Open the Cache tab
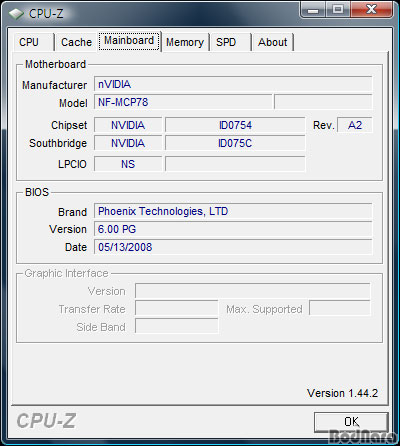The image size is (400, 446). [76, 42]
